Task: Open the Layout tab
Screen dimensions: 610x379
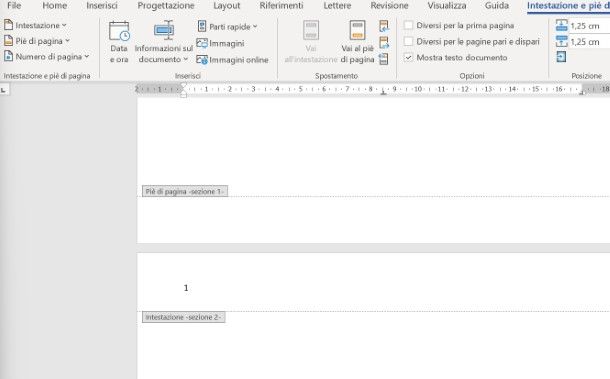Action: (x=226, y=6)
